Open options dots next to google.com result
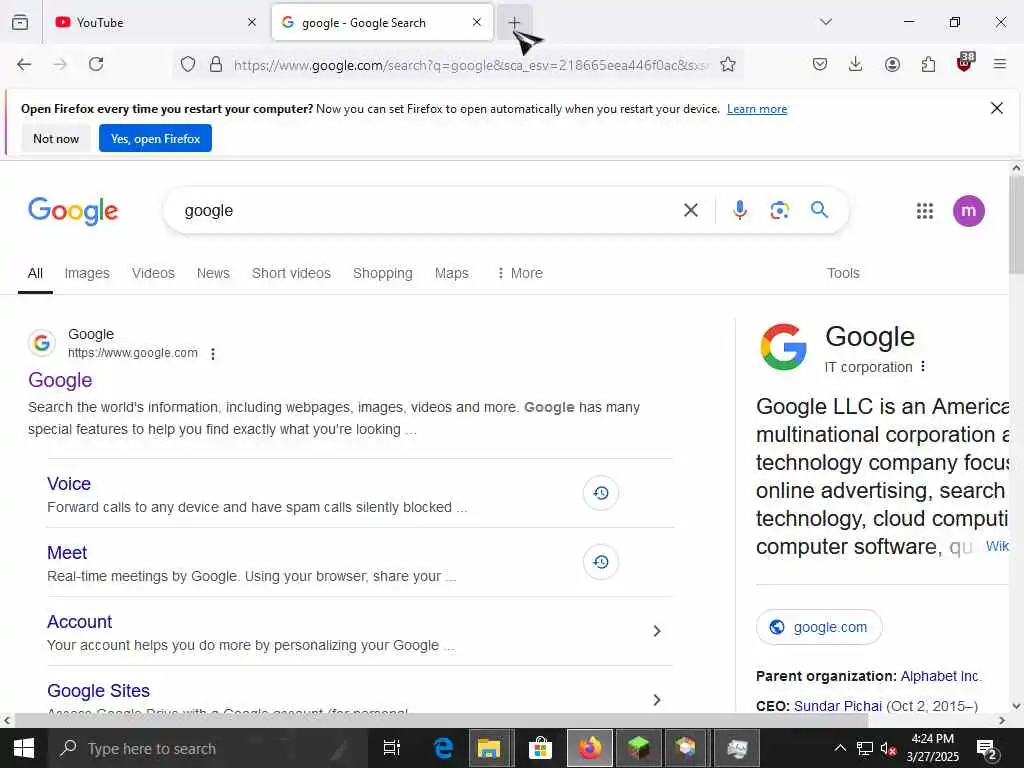 213,354
